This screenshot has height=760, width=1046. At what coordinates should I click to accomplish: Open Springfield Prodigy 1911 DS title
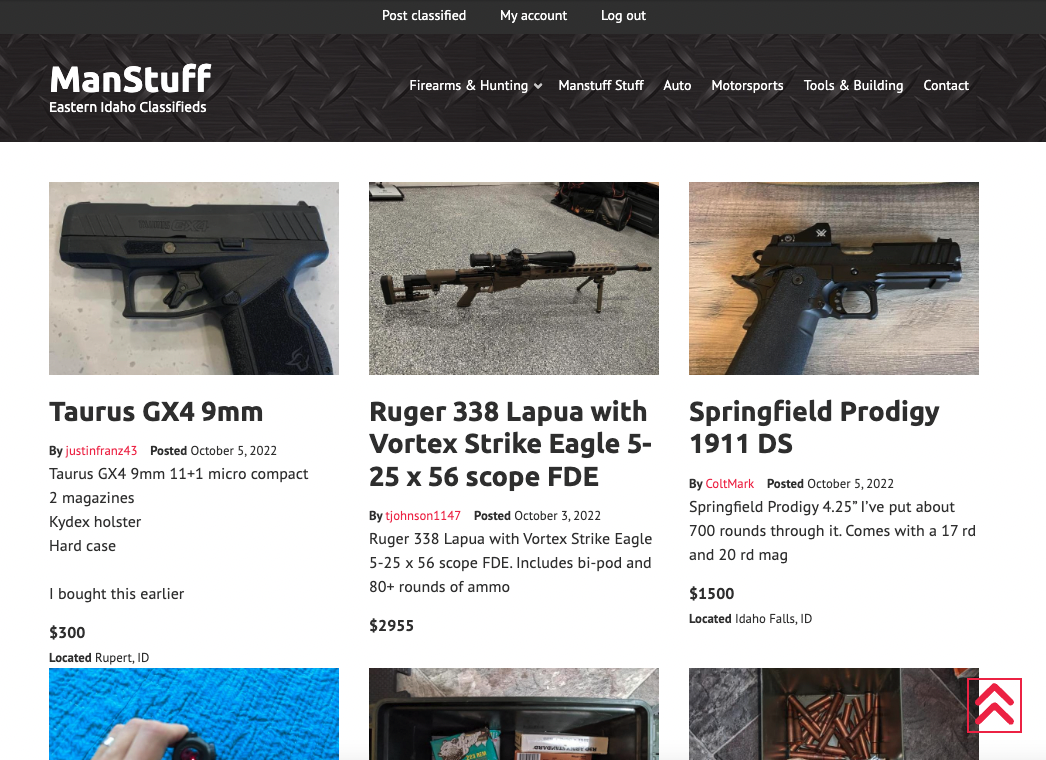click(x=814, y=428)
